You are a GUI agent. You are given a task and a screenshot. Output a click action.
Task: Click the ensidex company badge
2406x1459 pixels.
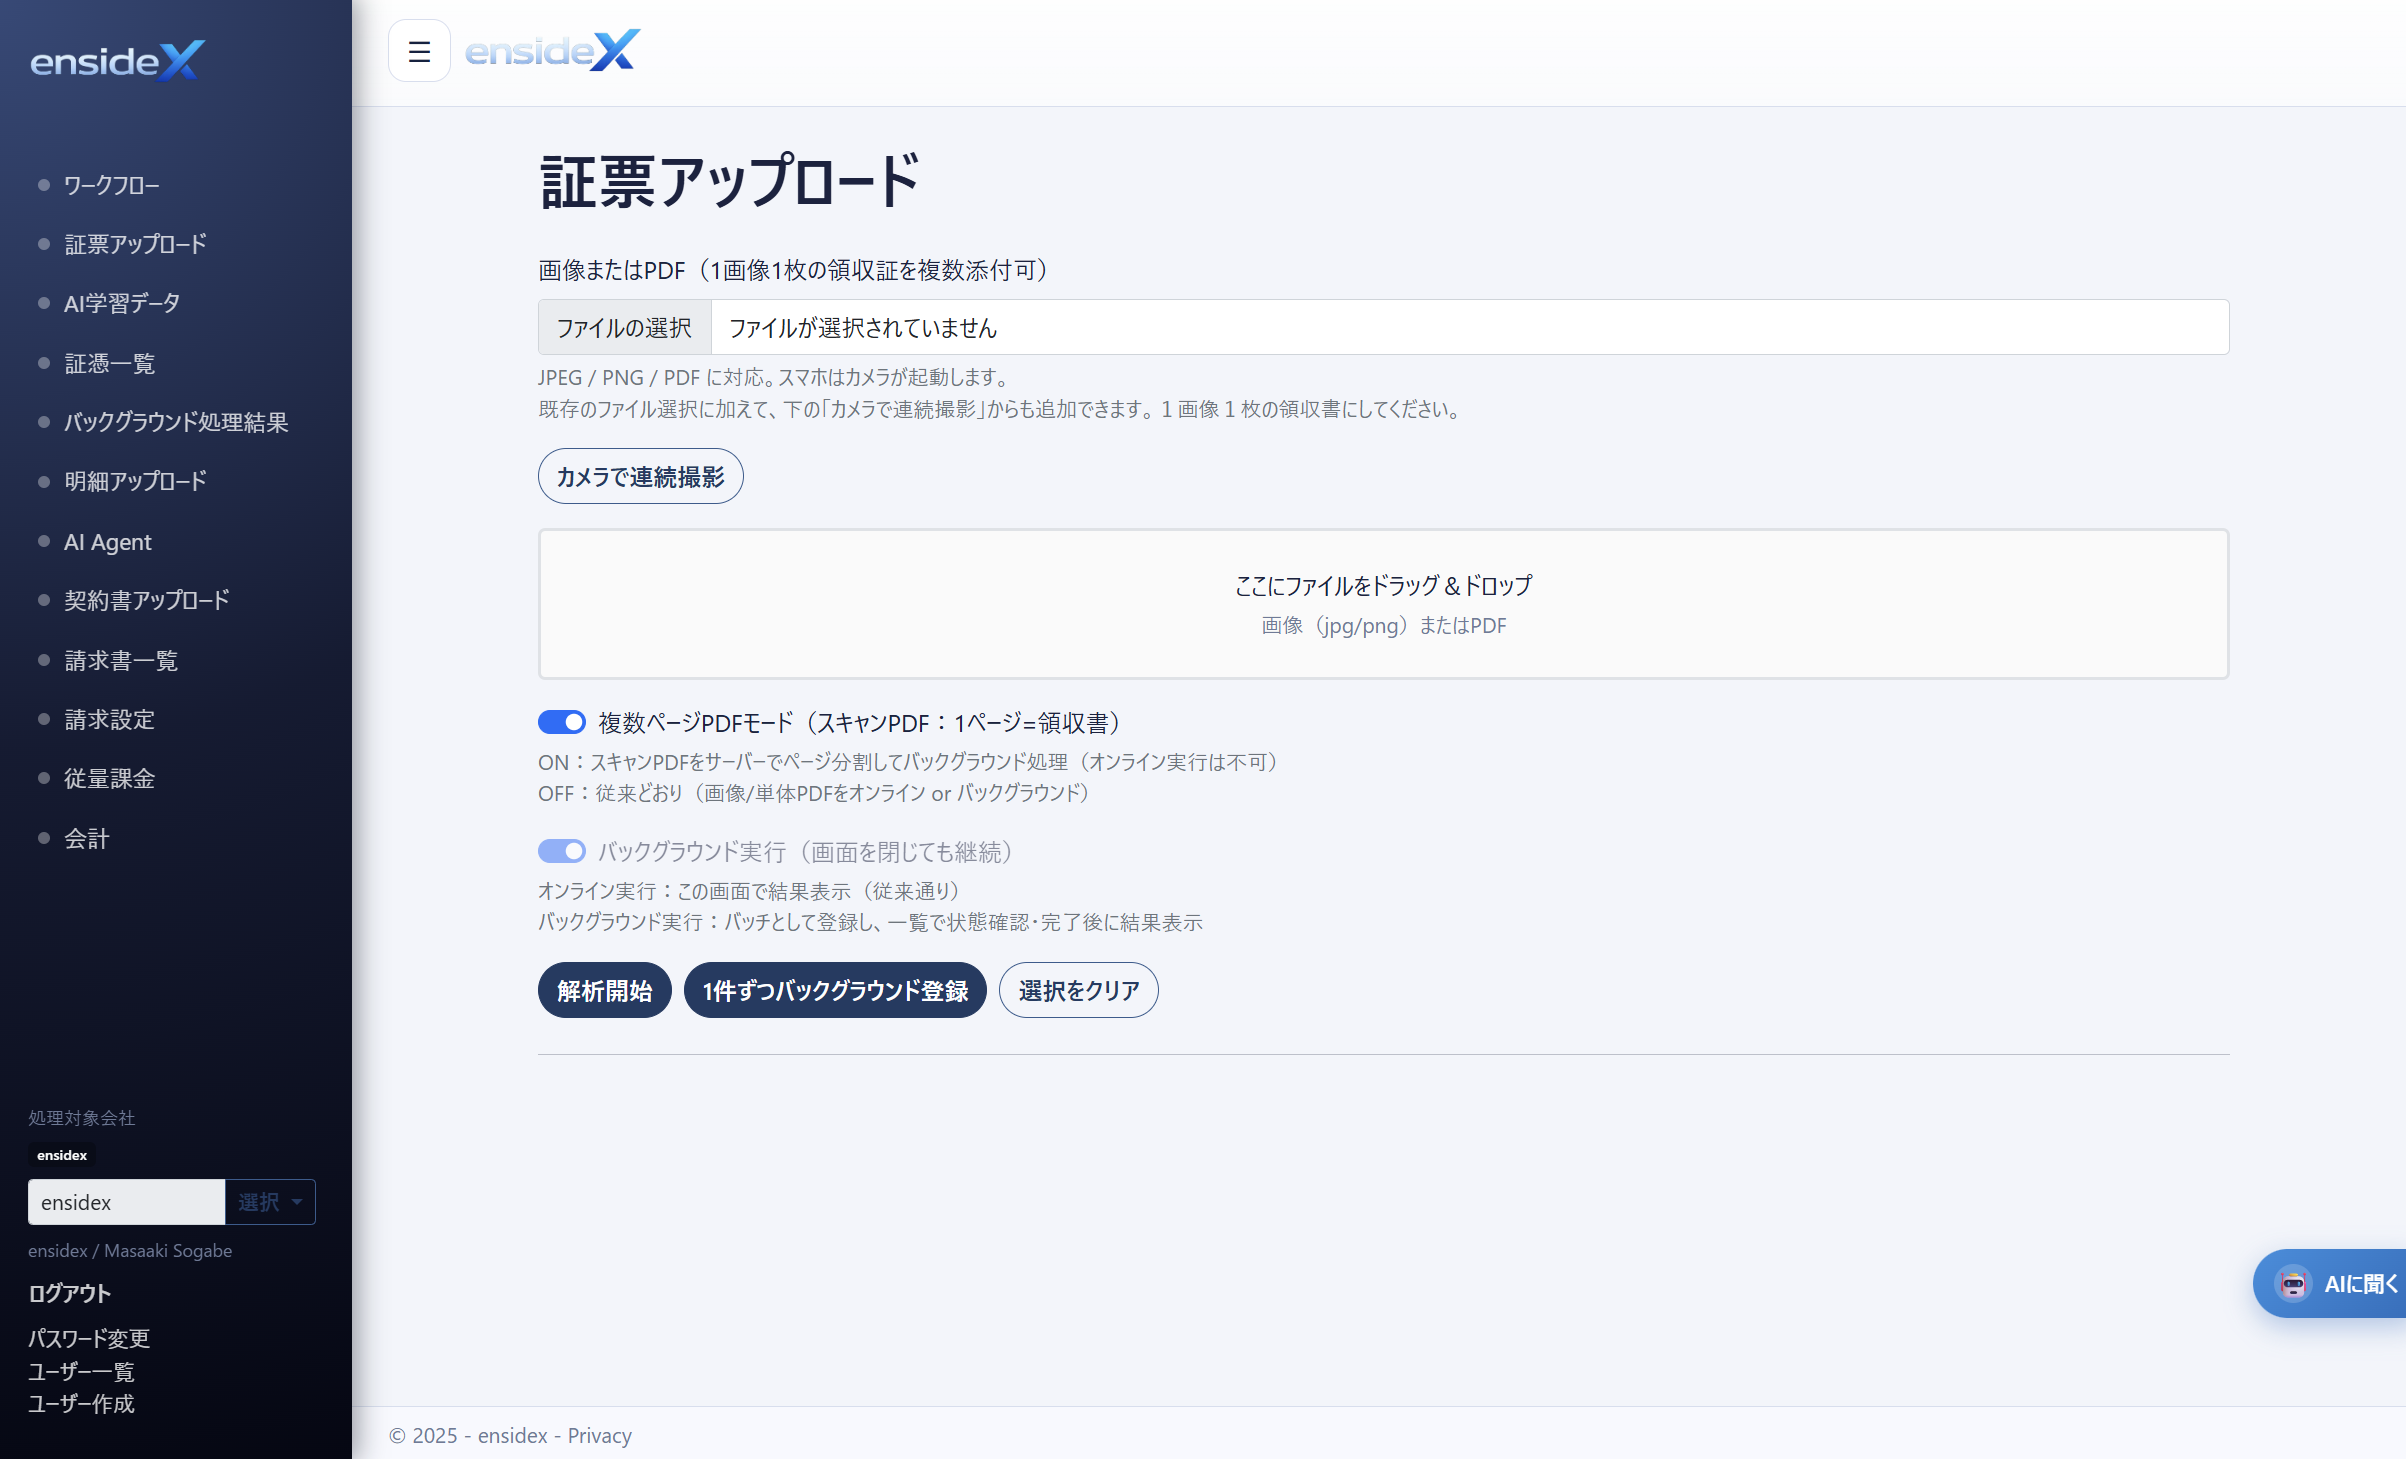pyautogui.click(x=62, y=1155)
